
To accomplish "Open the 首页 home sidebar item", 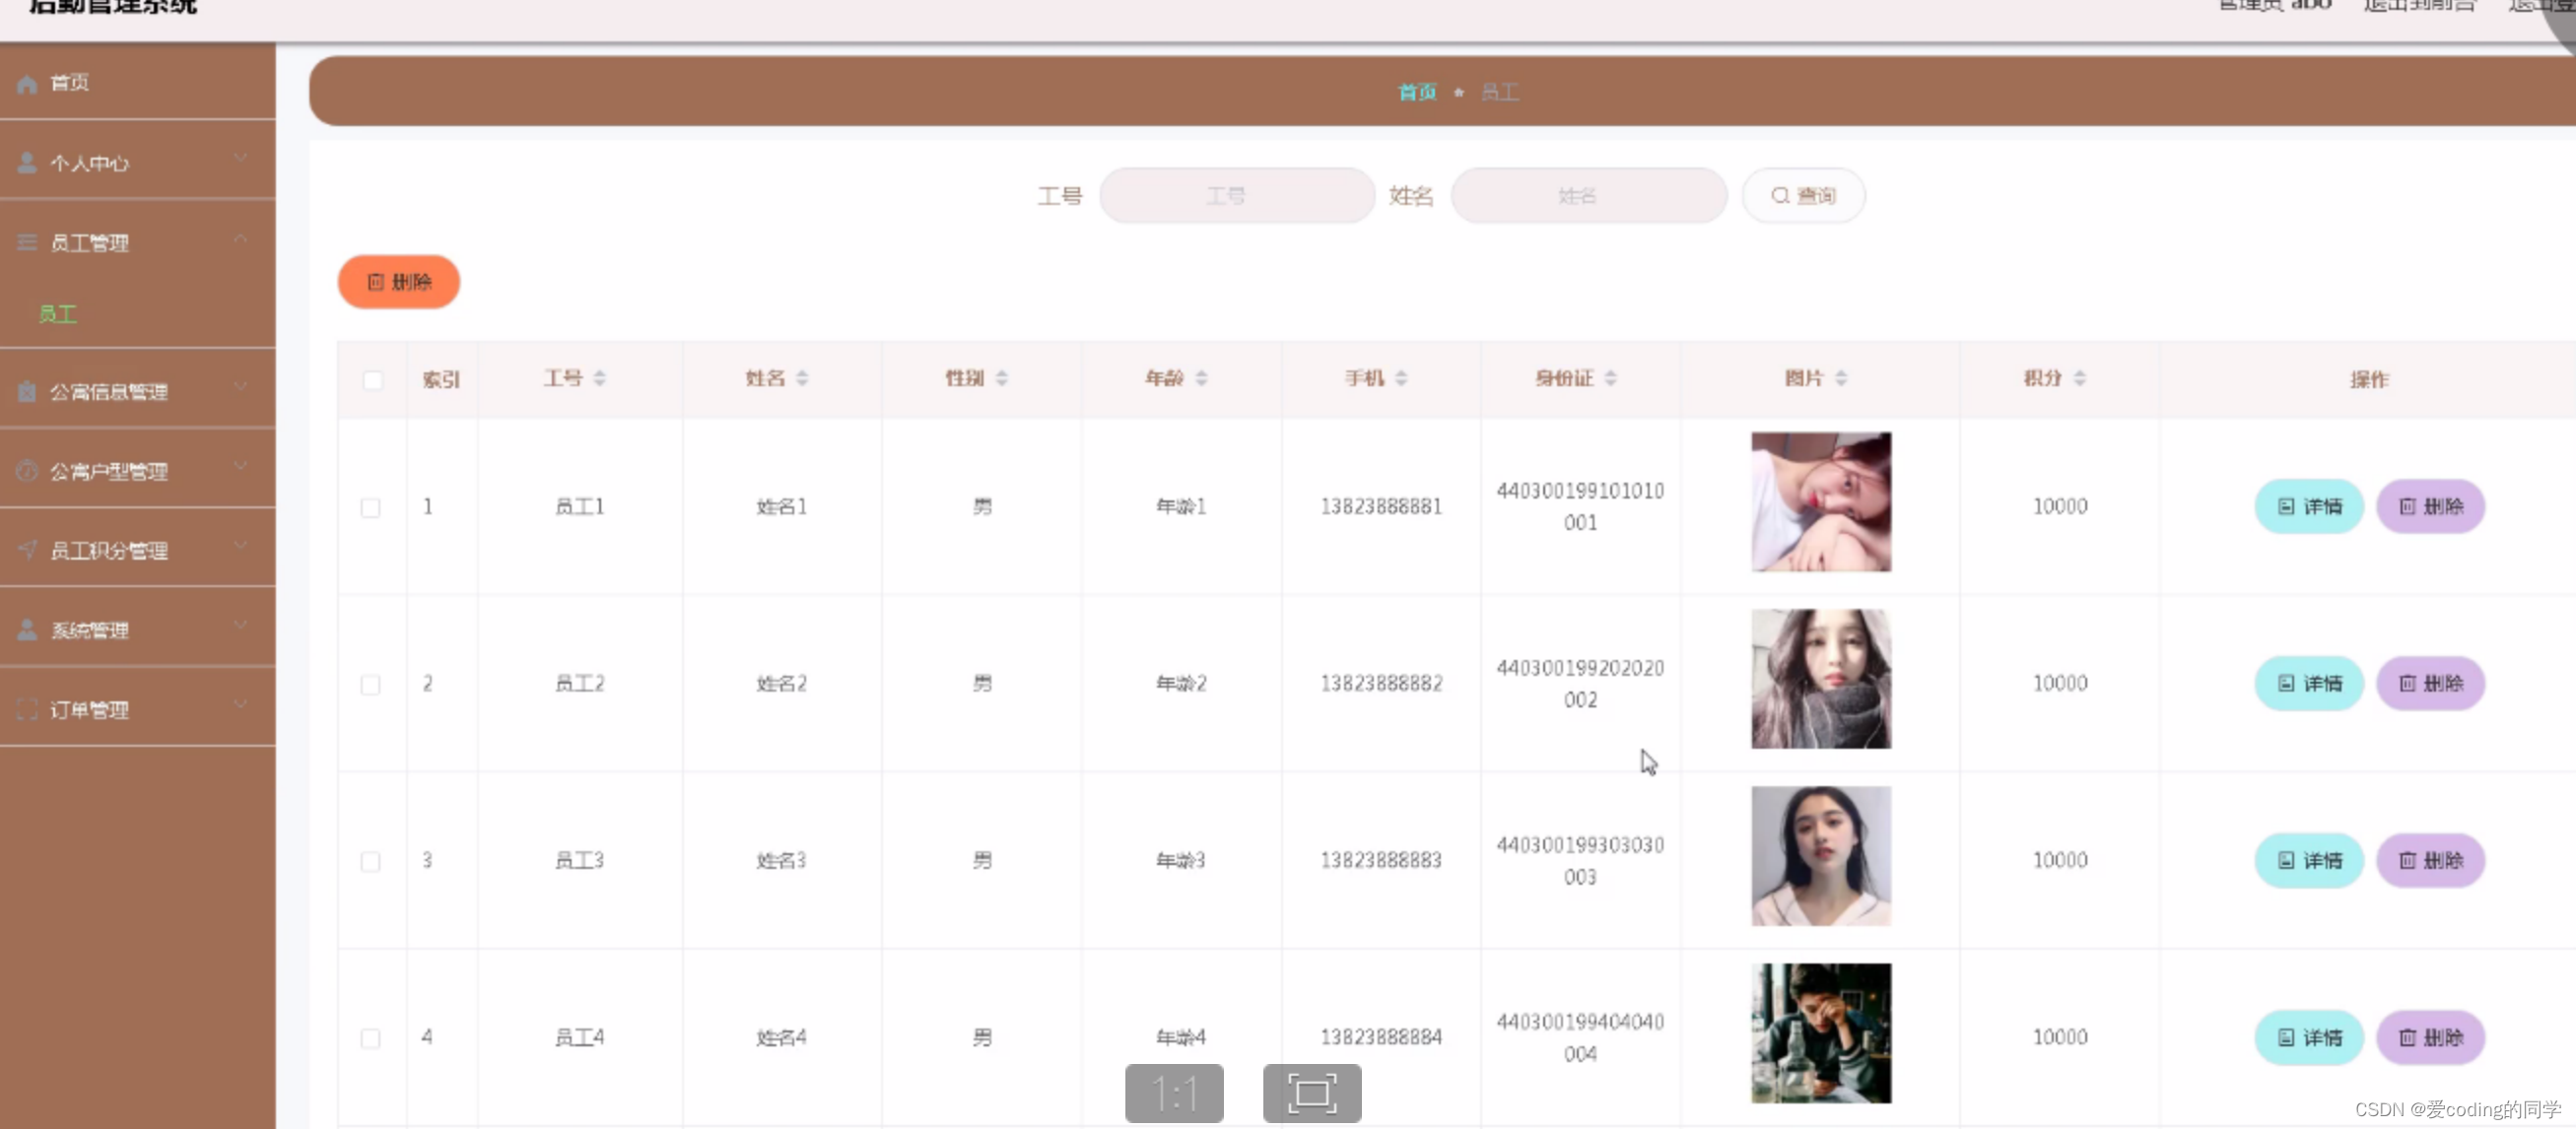I will 137,83.
